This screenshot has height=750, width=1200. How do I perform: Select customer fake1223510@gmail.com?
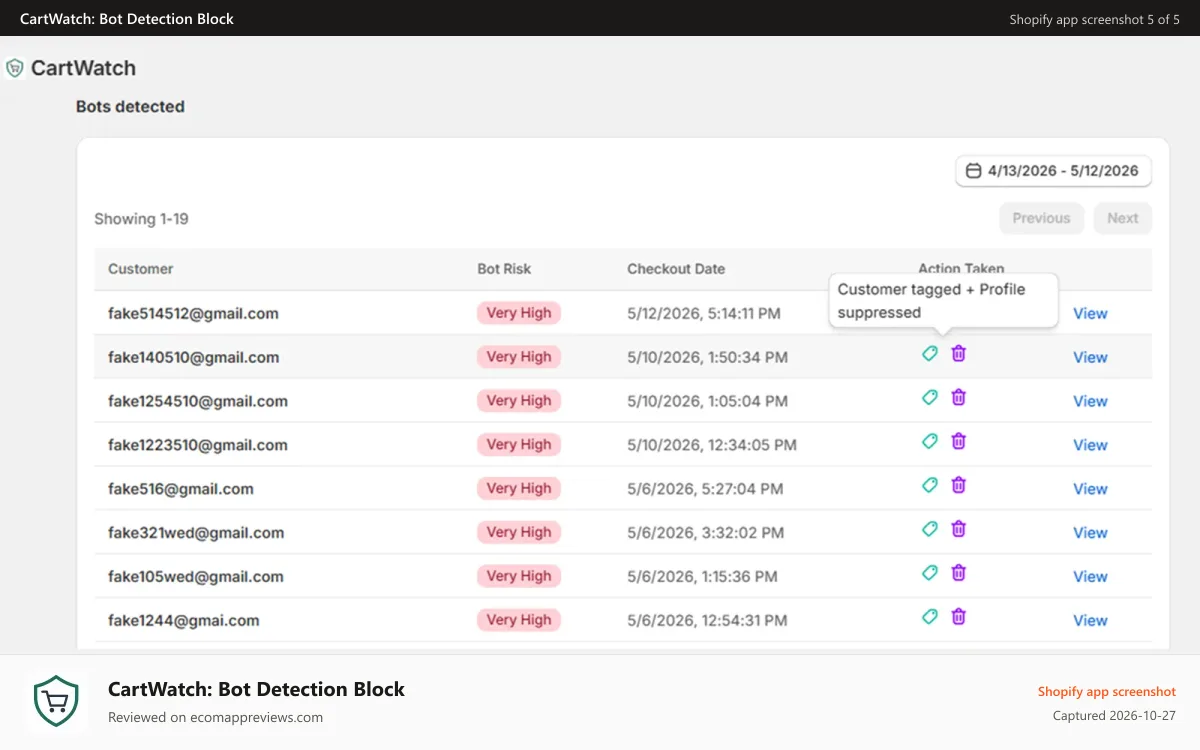coord(198,445)
